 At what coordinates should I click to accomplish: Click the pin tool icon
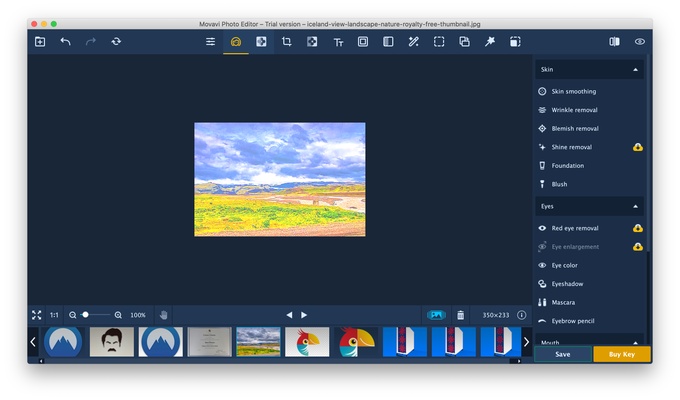[490, 42]
